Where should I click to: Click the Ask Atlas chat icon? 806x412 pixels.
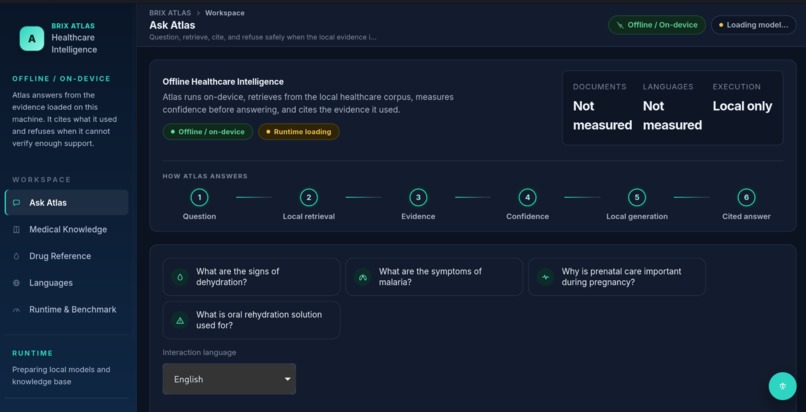pos(16,202)
